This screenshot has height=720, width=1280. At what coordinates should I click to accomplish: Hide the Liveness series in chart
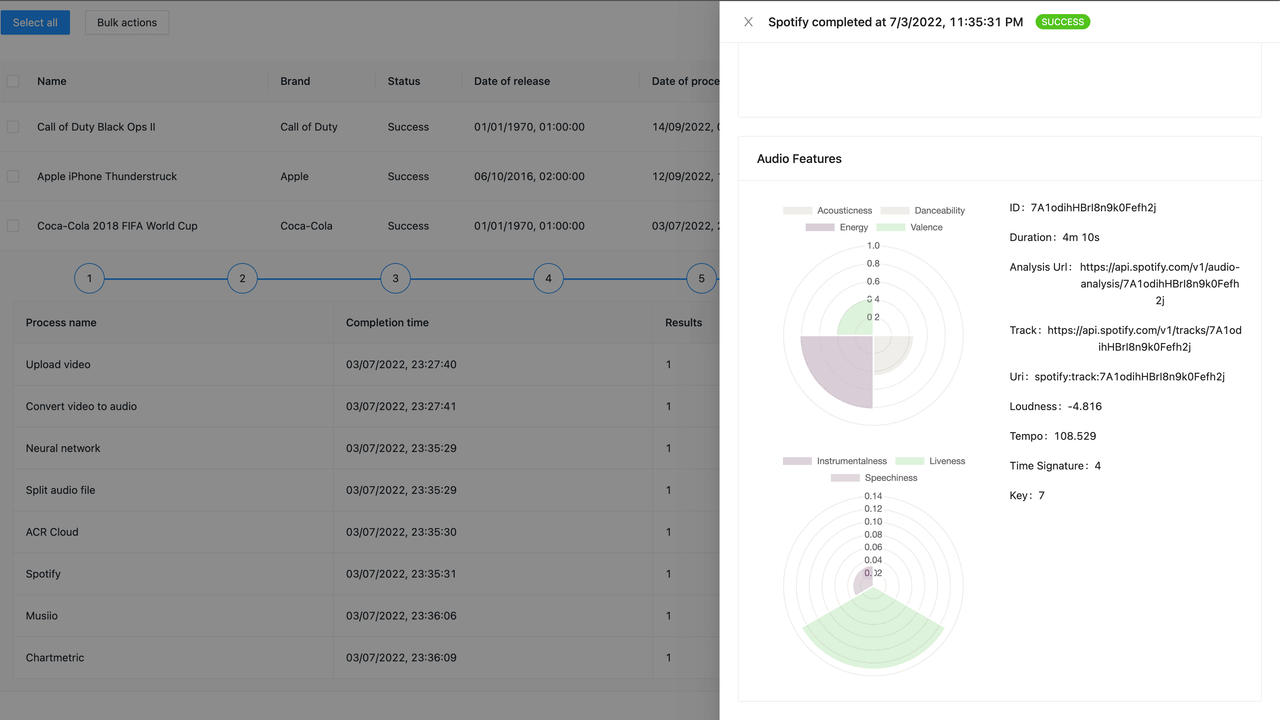pyautogui.click(x=930, y=461)
